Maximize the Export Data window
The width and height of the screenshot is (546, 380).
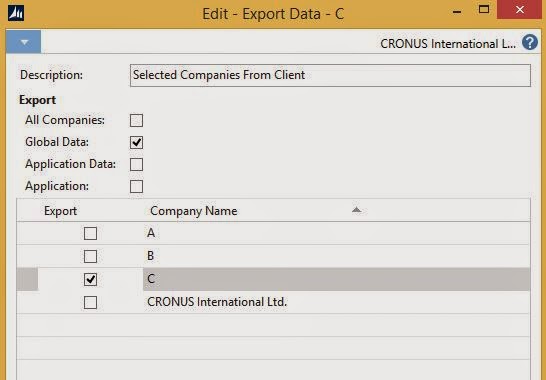484,9
